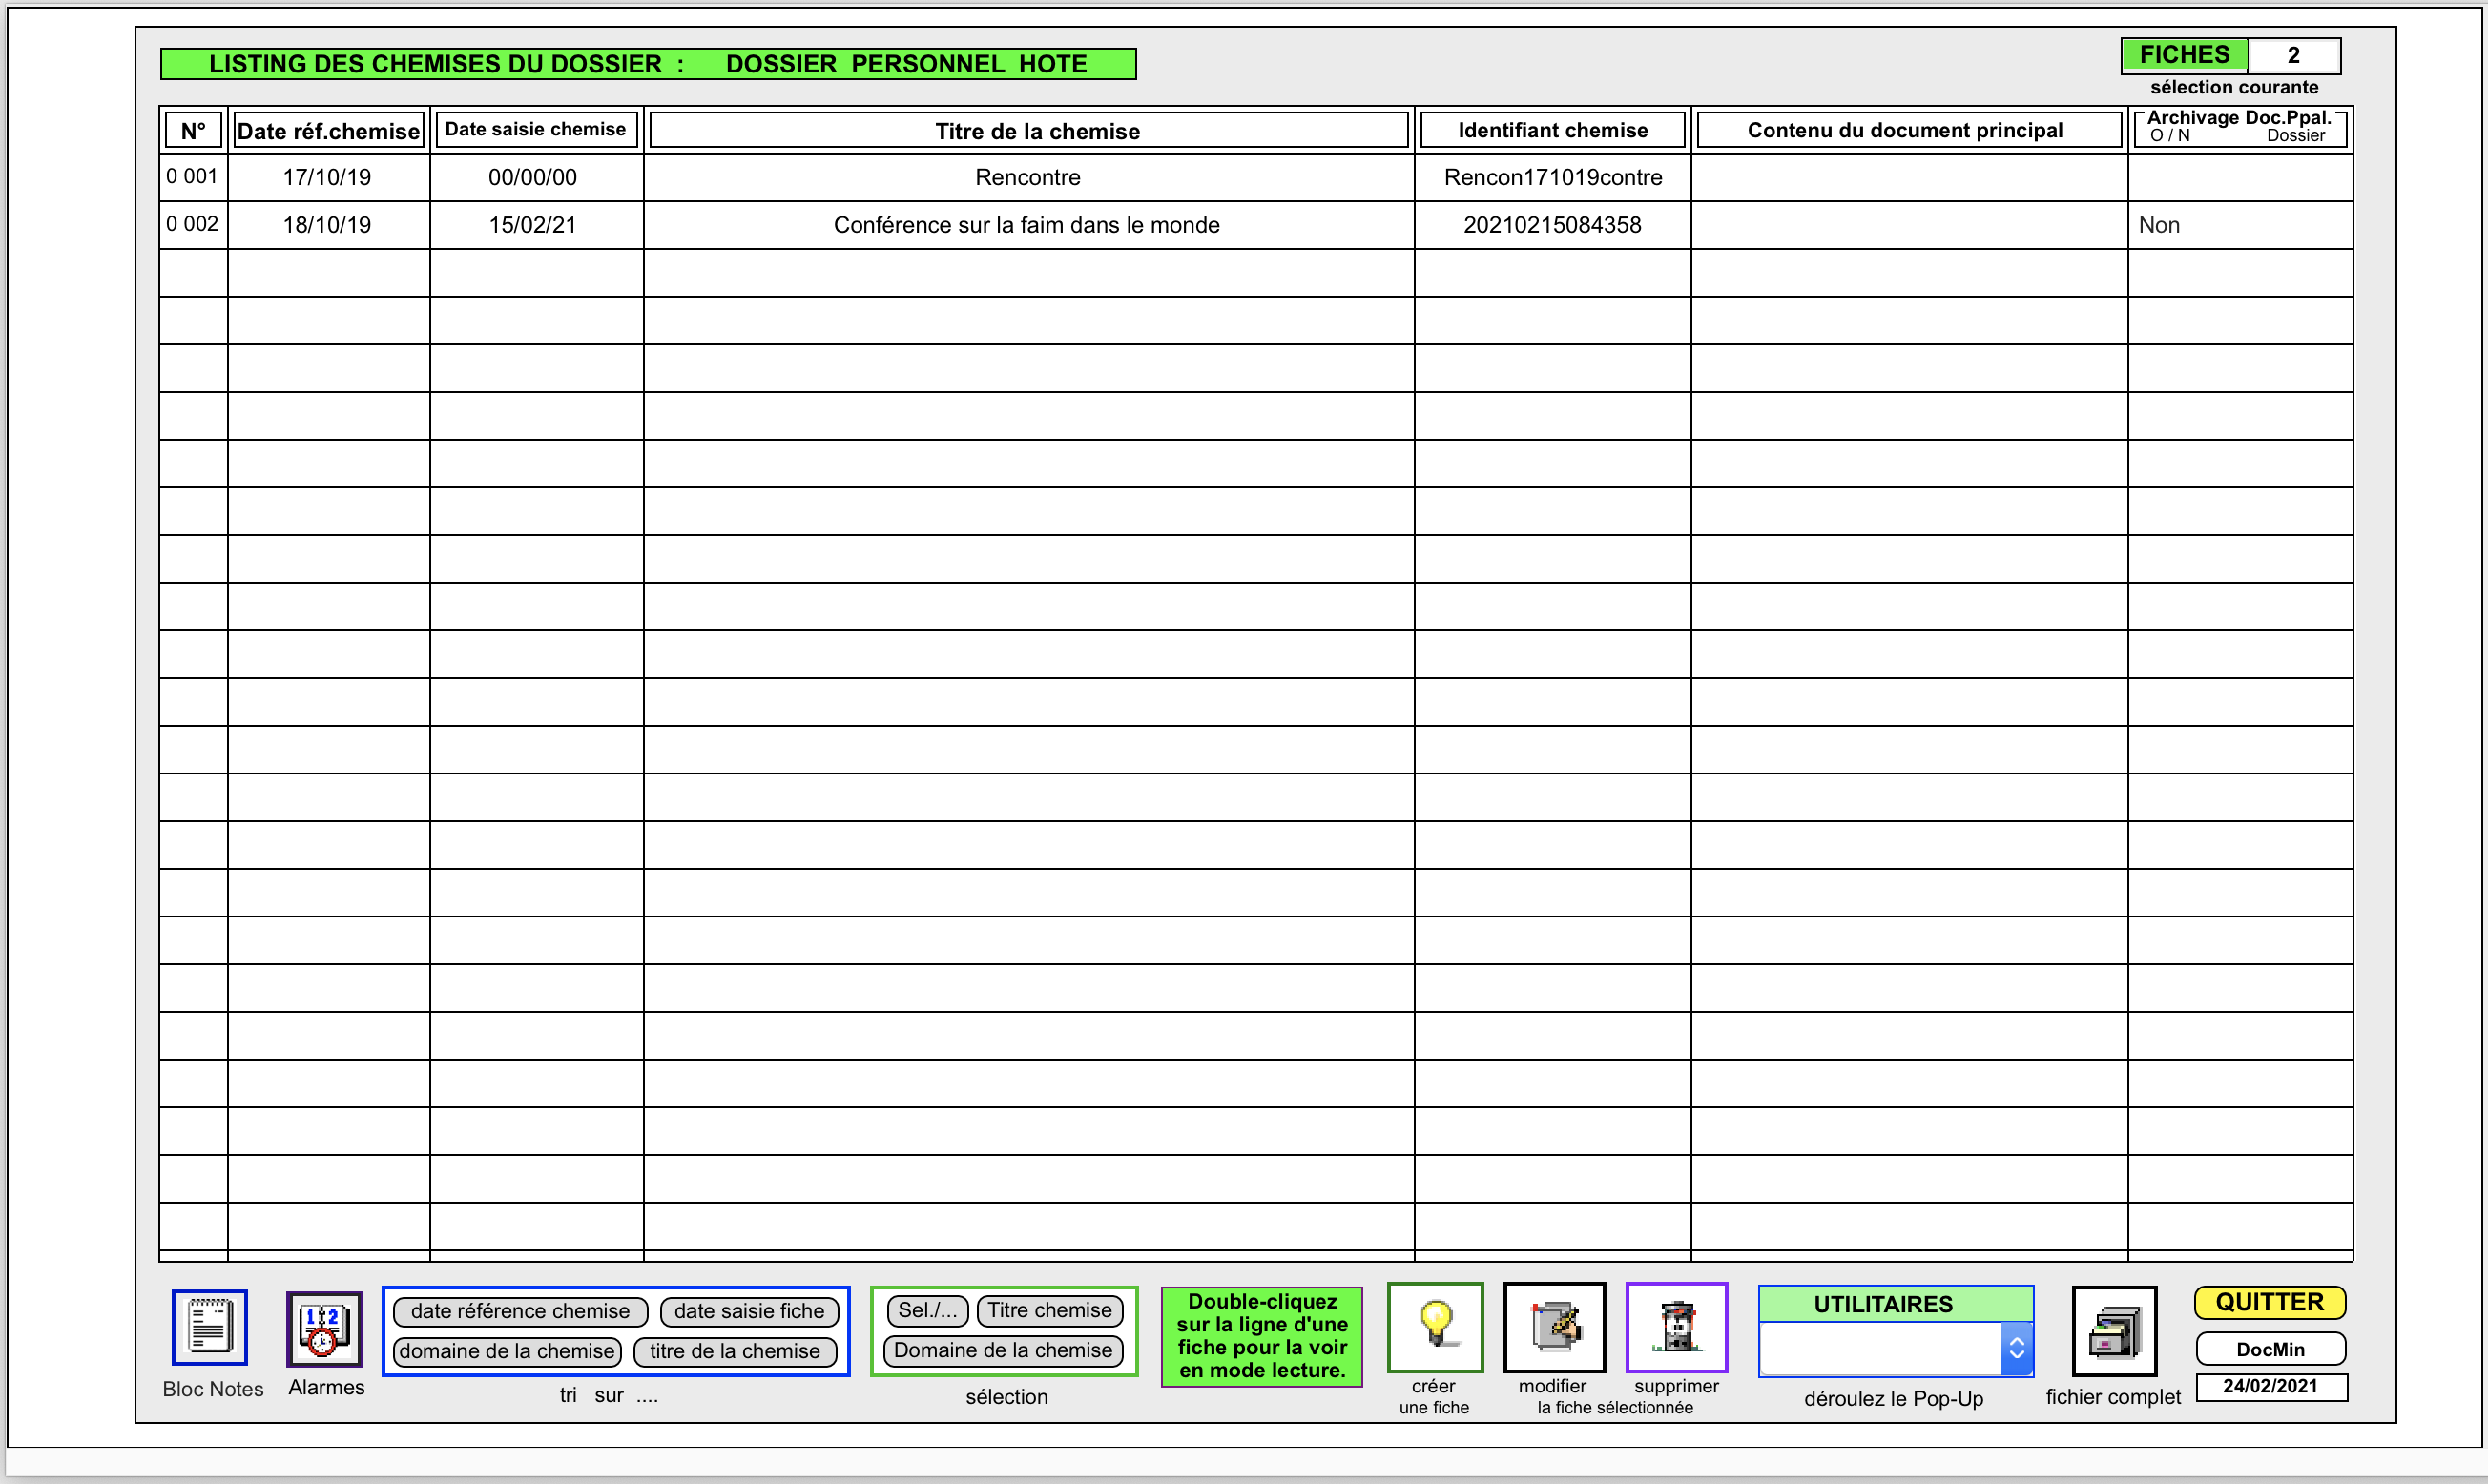Click the 'Non' archivage cell

2239,225
